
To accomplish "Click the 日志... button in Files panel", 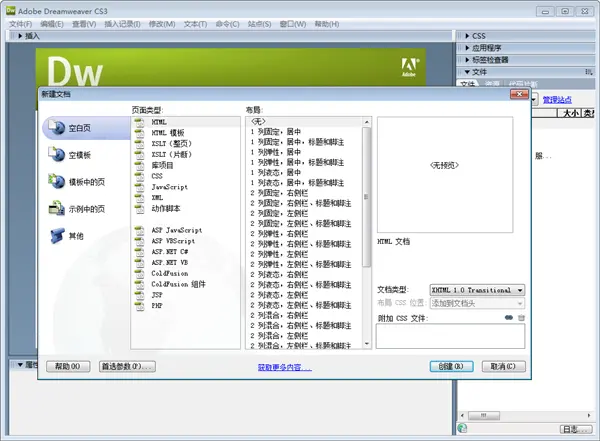I will 576,430.
